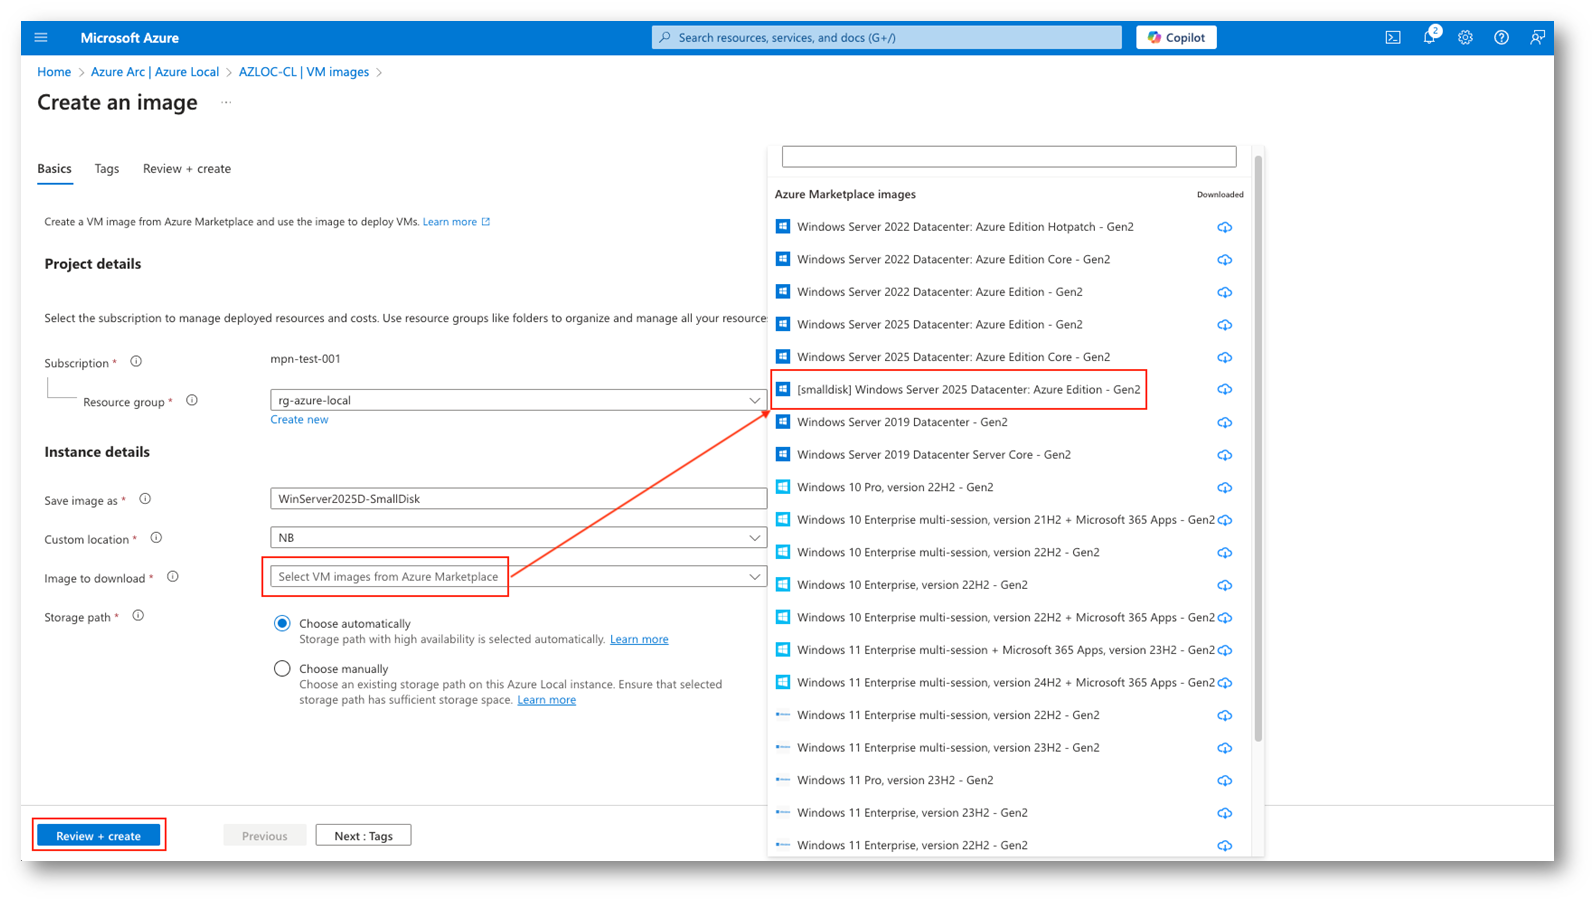Select the Choose automatically storage option
Viewport: 1596px width, 903px height.
[282, 624]
